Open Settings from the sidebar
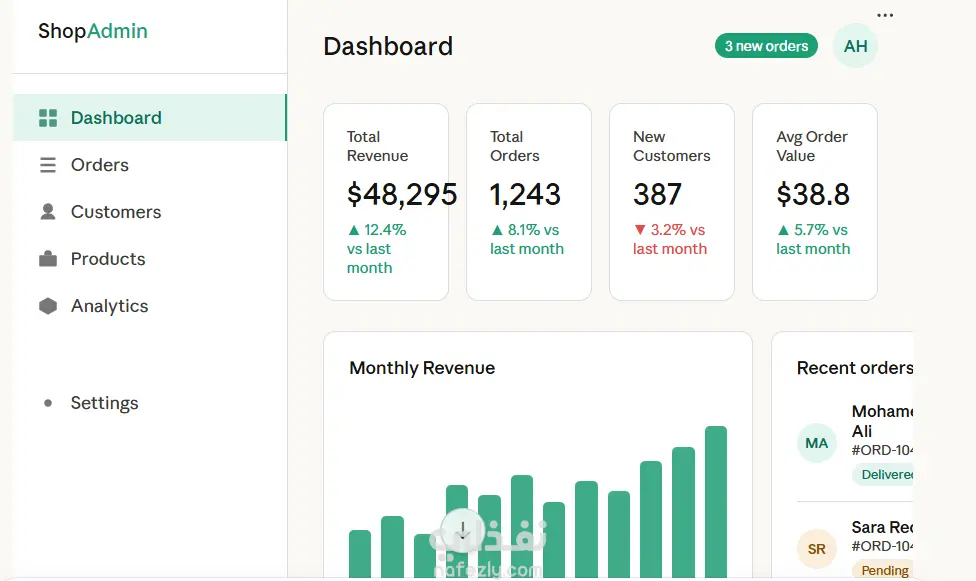 [x=104, y=403]
